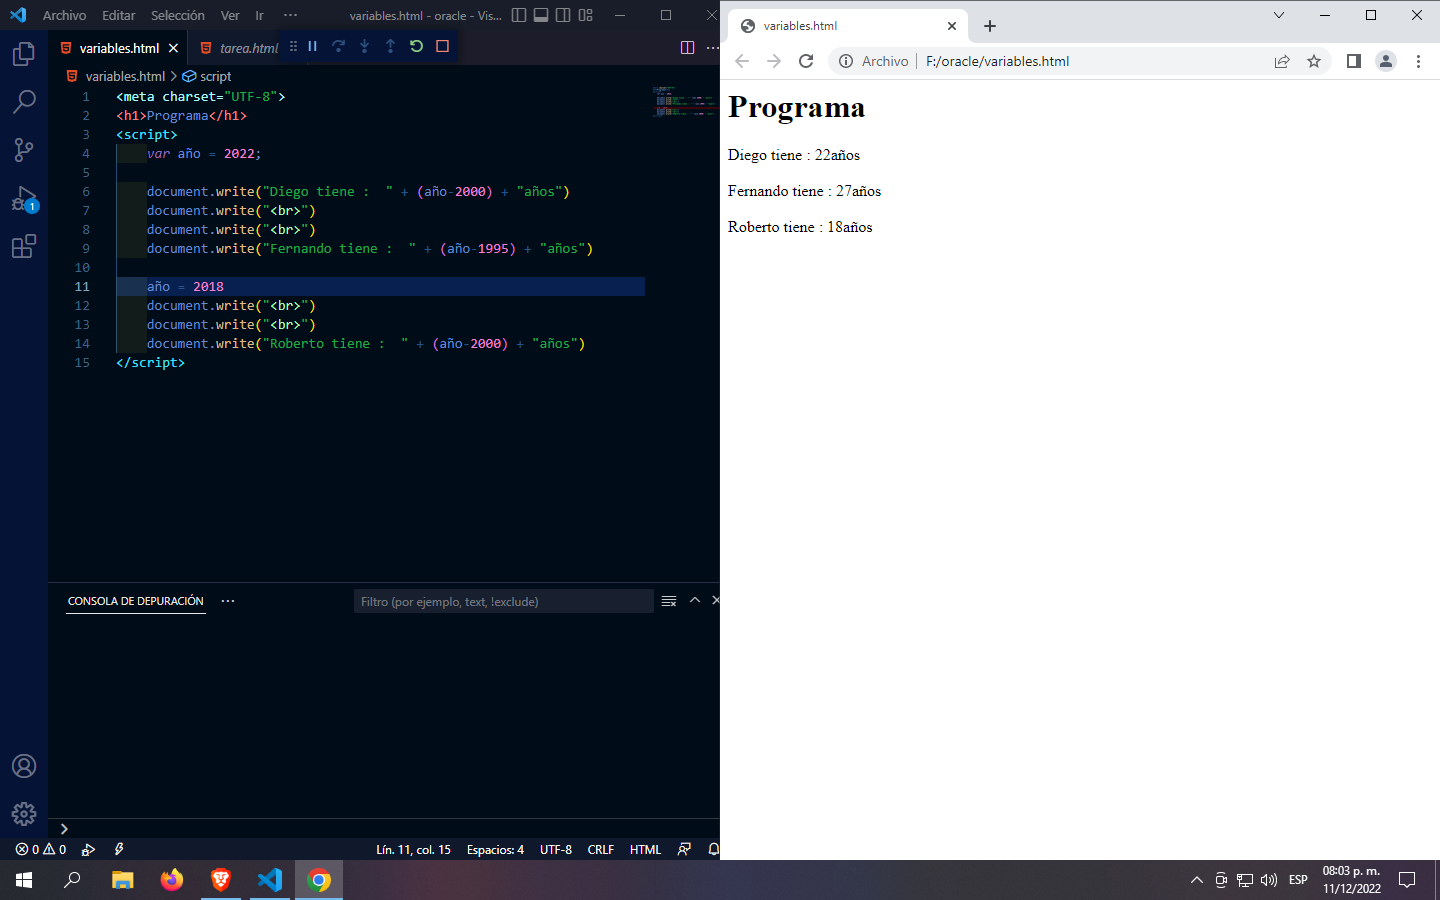This screenshot has width=1440, height=900.
Task: Clear the debug console
Action: [669, 601]
